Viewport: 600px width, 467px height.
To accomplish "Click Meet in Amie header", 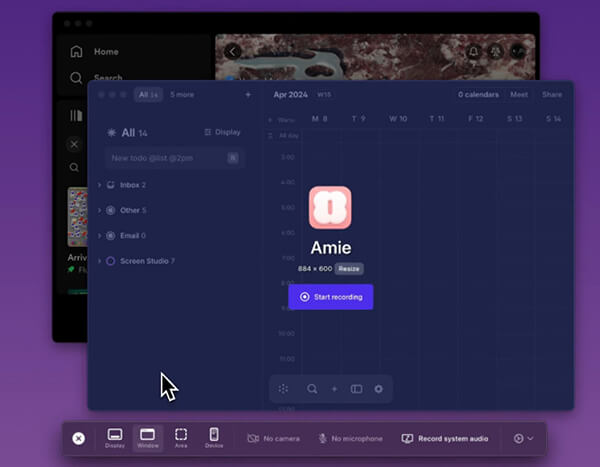I will coord(519,95).
